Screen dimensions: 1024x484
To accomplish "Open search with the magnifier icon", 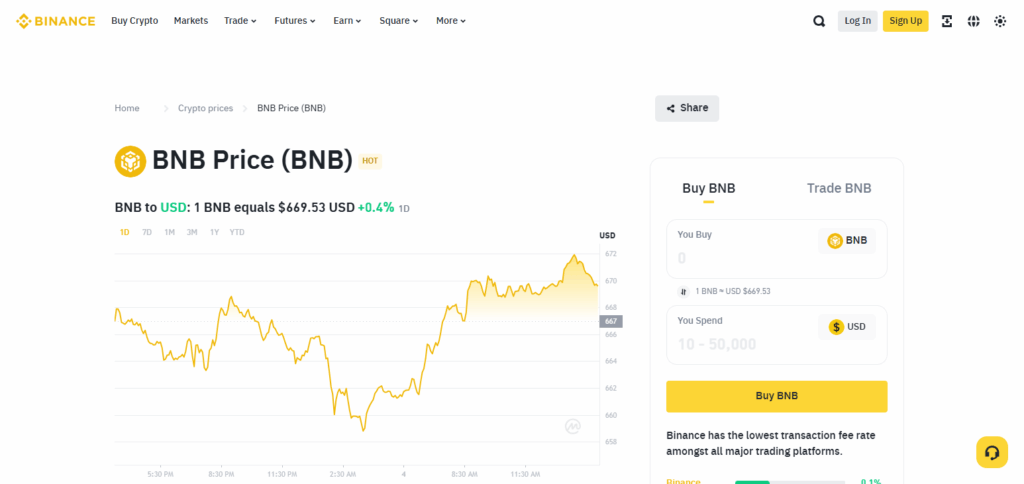I will (819, 20).
